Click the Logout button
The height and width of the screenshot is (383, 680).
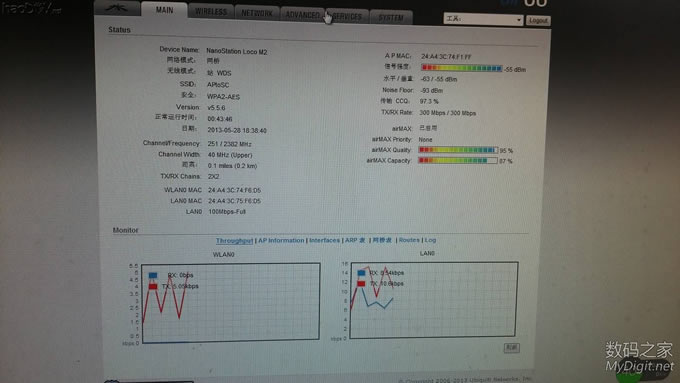[x=538, y=20]
